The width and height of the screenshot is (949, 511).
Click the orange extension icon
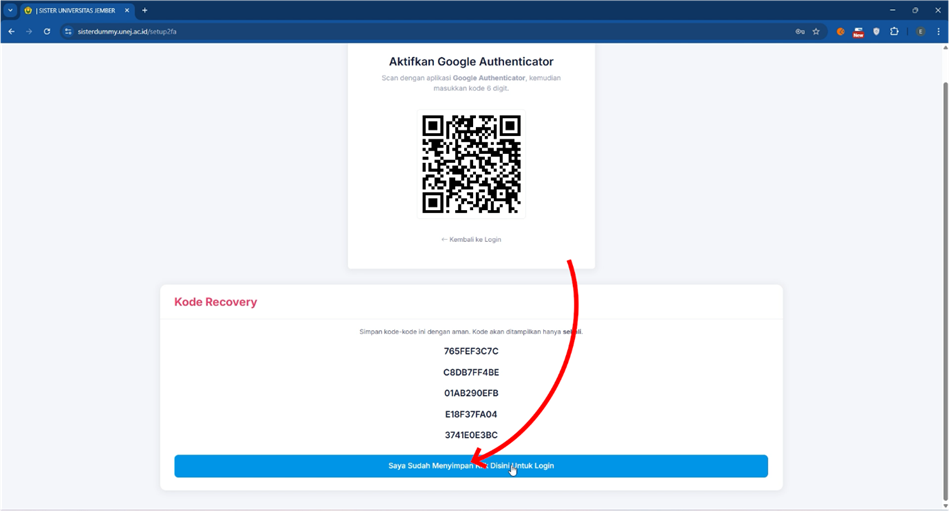pos(840,31)
